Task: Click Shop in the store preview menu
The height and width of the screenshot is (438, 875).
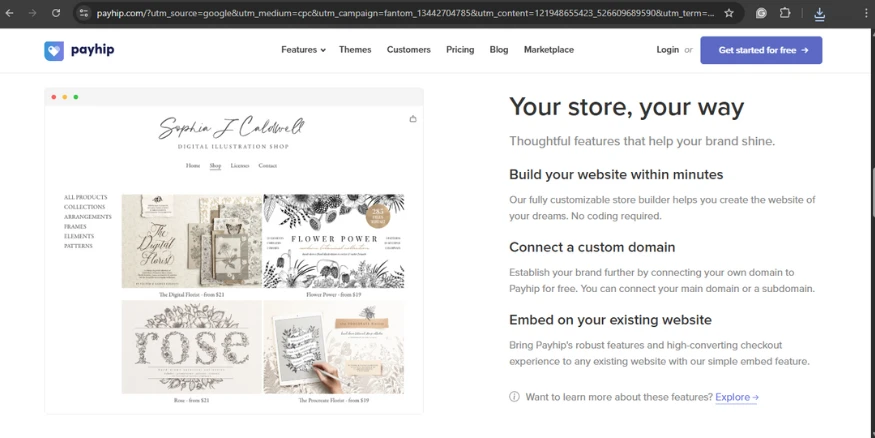Action: pos(215,166)
